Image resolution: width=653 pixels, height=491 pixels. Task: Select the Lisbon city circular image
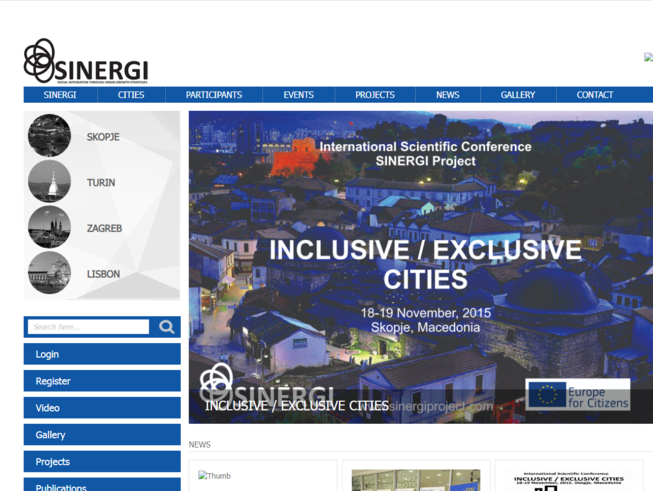click(49, 273)
